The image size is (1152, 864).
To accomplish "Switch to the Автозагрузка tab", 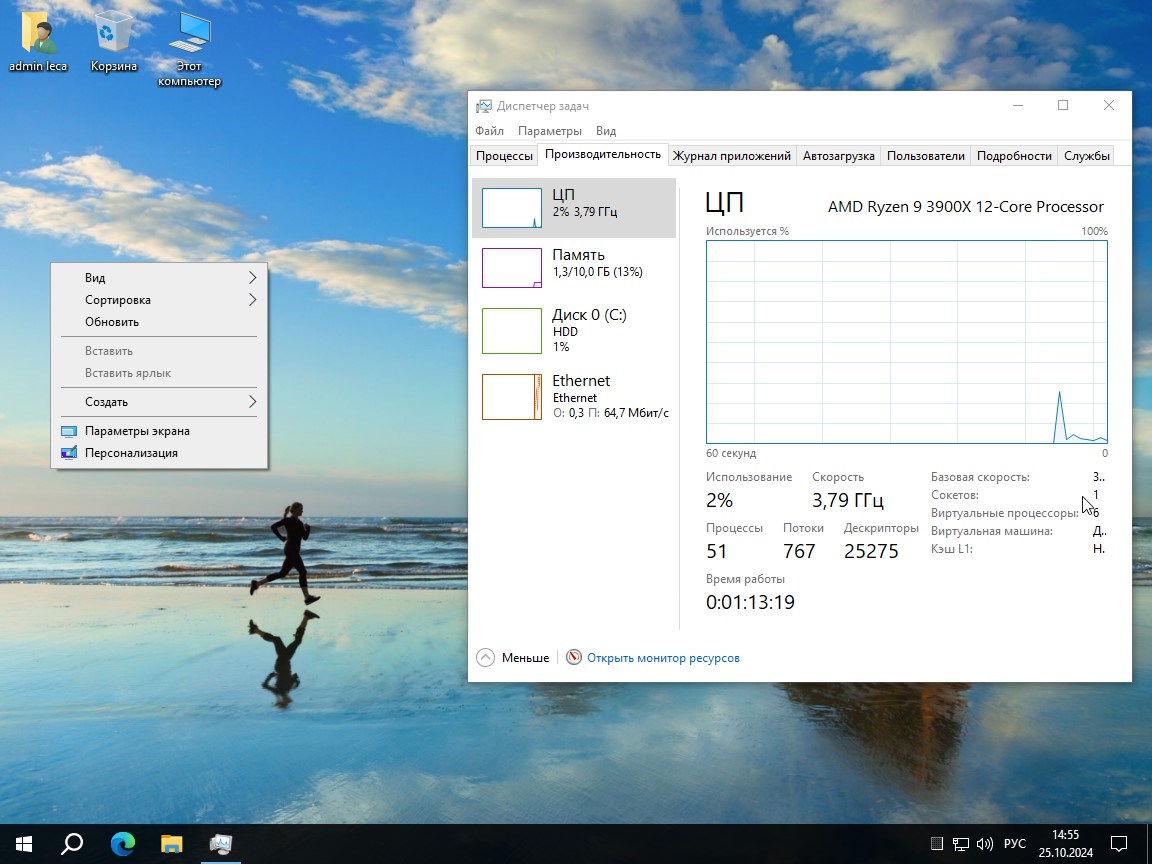I will point(838,156).
